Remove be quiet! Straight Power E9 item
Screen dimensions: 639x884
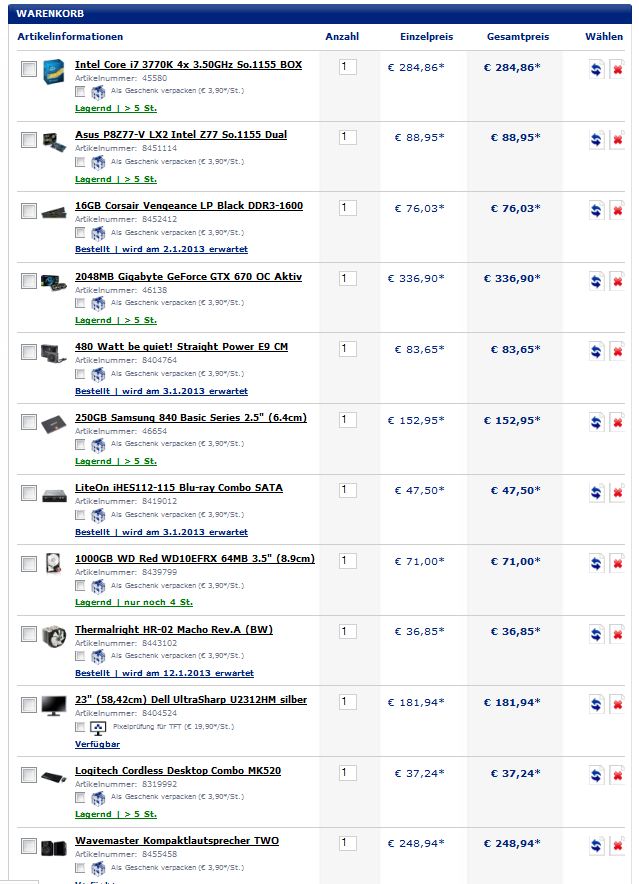click(x=618, y=351)
